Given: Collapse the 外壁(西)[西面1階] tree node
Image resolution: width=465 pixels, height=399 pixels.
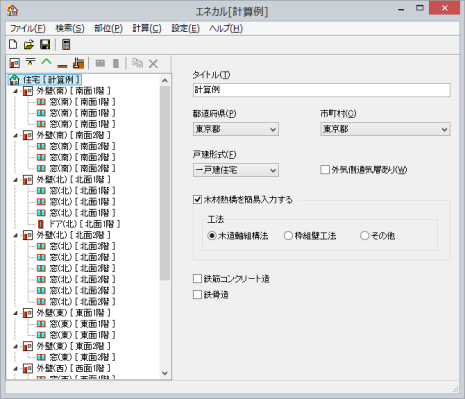Looking at the screenshot, I should click(16, 369).
